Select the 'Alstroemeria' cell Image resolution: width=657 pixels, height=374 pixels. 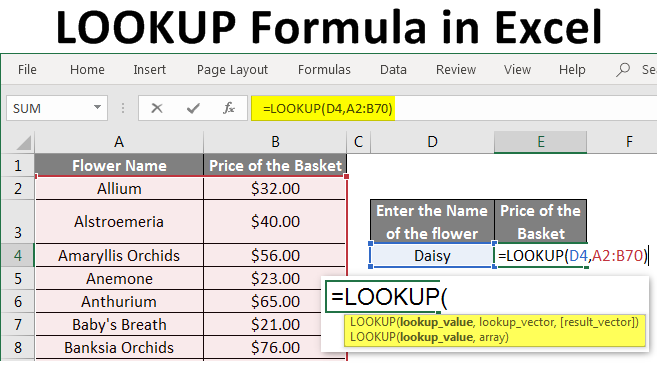point(119,222)
